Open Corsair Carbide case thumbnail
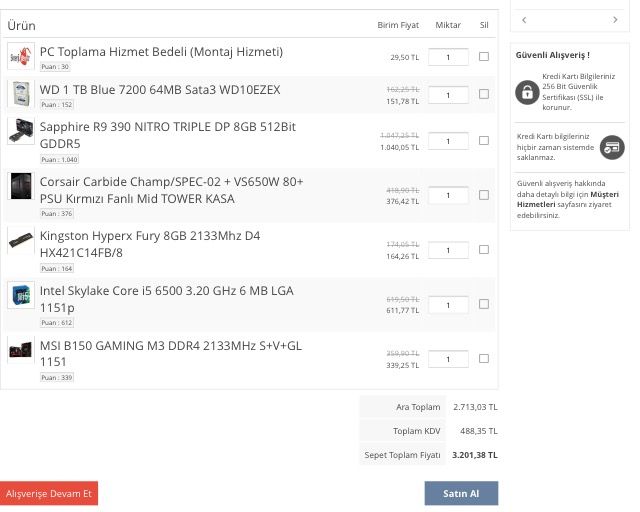 21,186
